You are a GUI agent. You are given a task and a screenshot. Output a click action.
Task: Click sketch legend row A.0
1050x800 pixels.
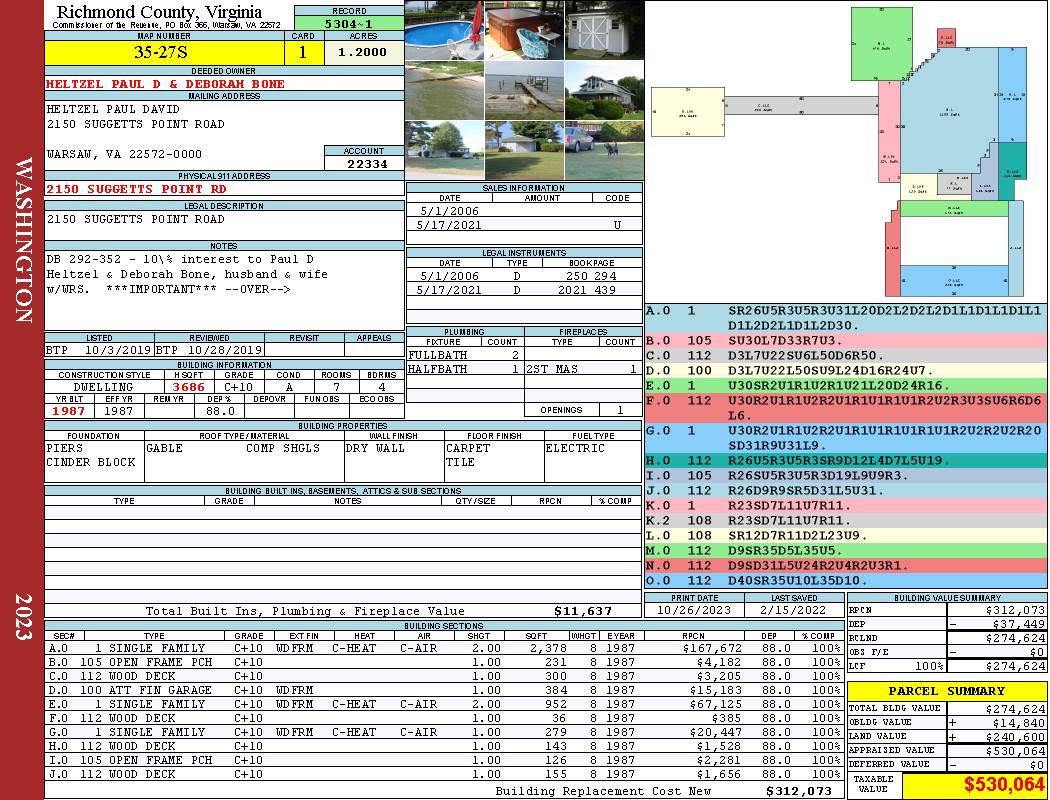pyautogui.click(x=846, y=318)
